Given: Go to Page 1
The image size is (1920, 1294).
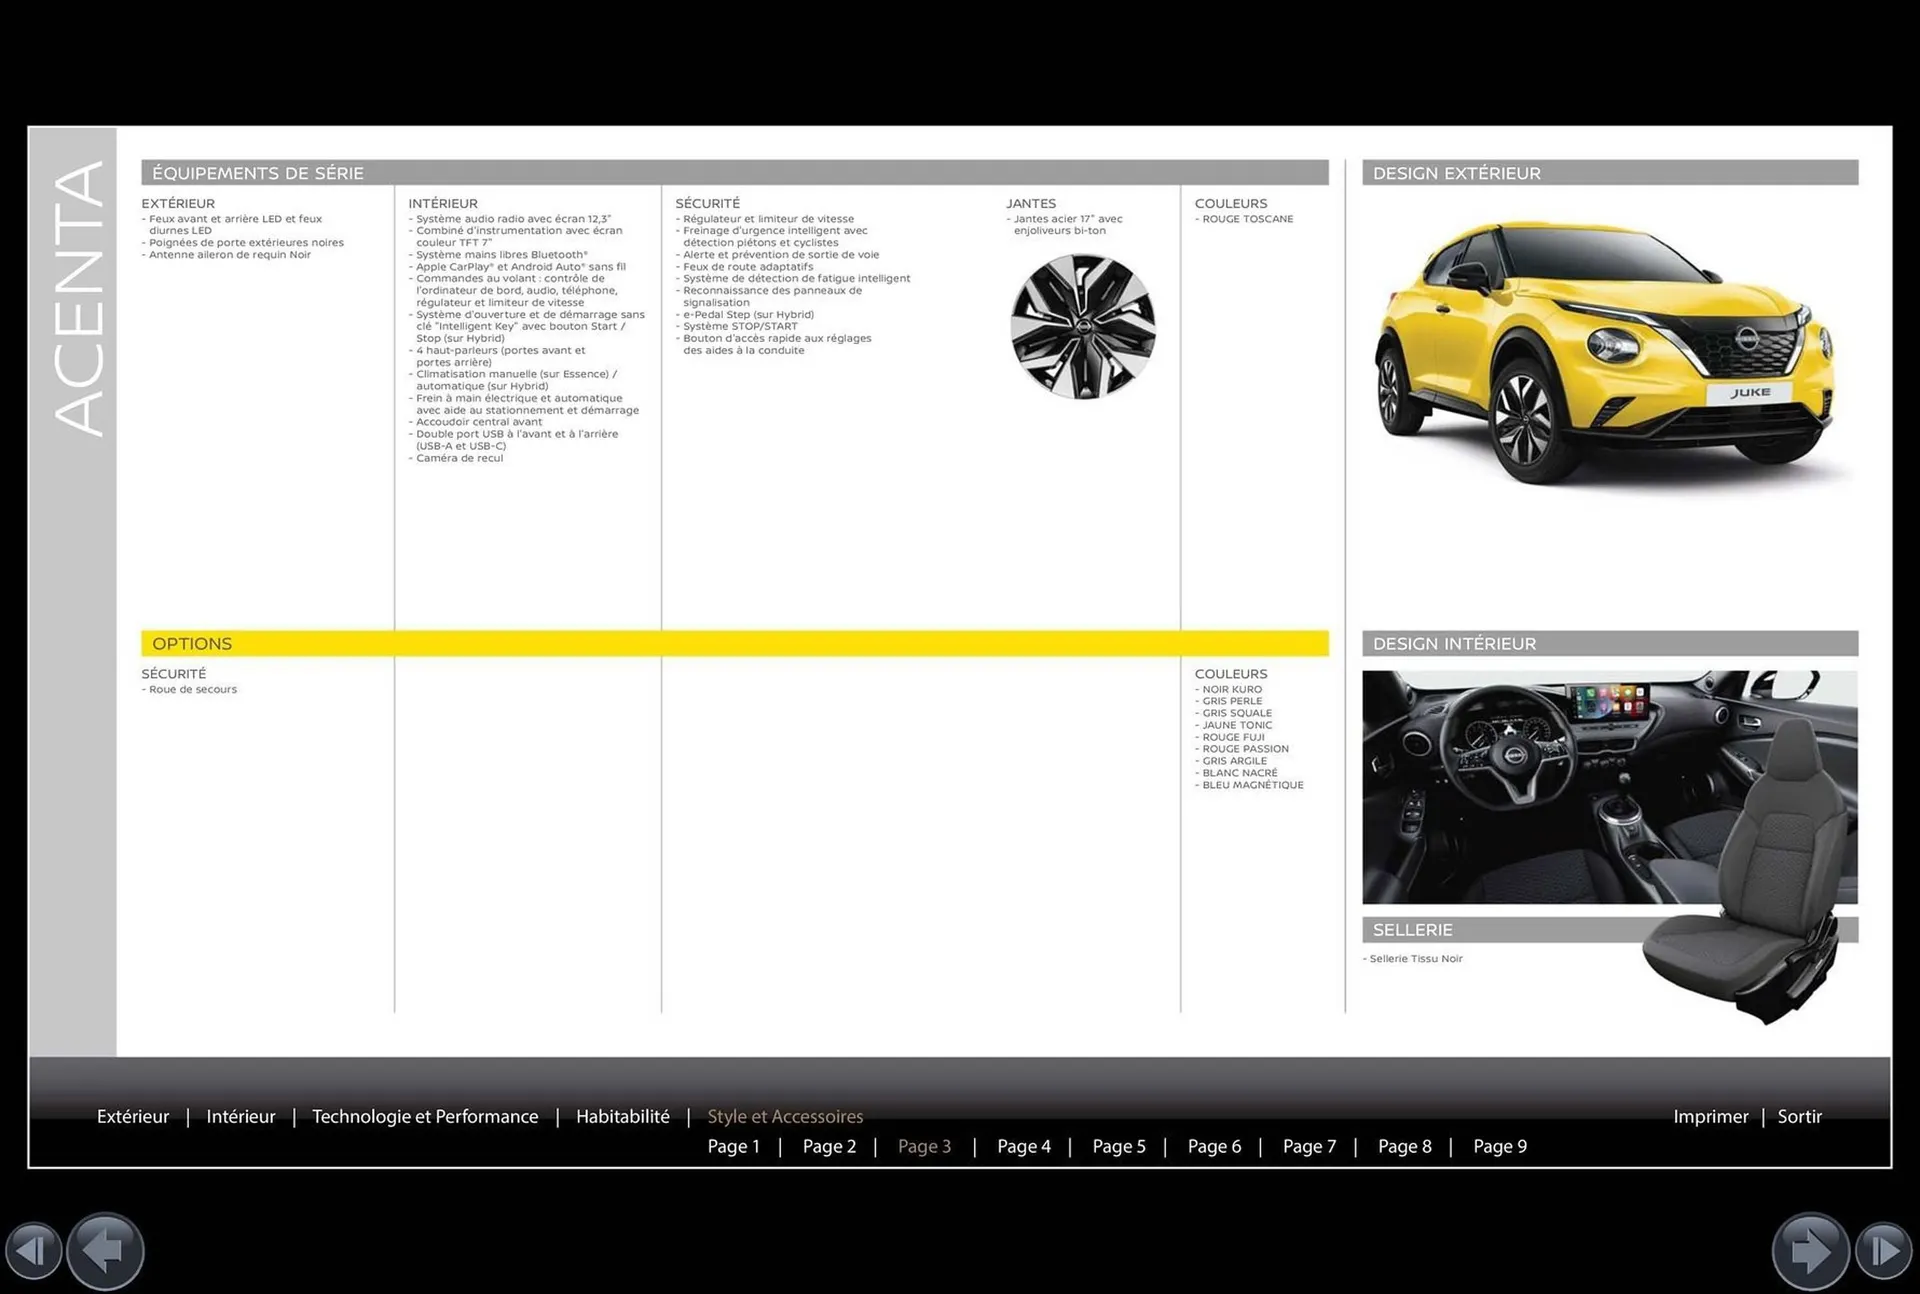Looking at the screenshot, I should pos(734,1146).
